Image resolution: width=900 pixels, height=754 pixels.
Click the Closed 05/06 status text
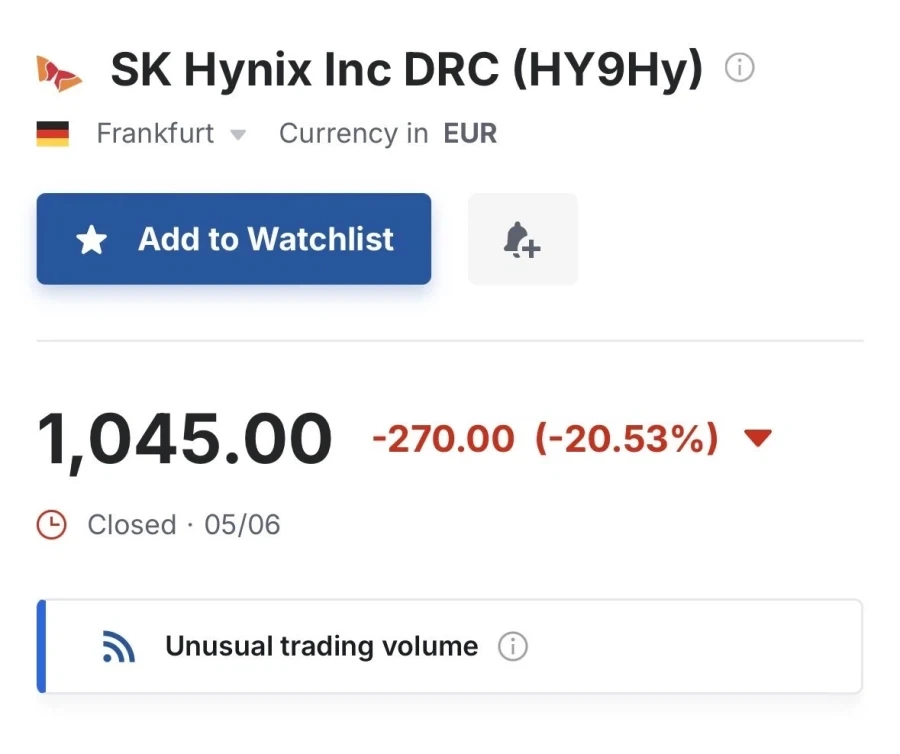(184, 524)
